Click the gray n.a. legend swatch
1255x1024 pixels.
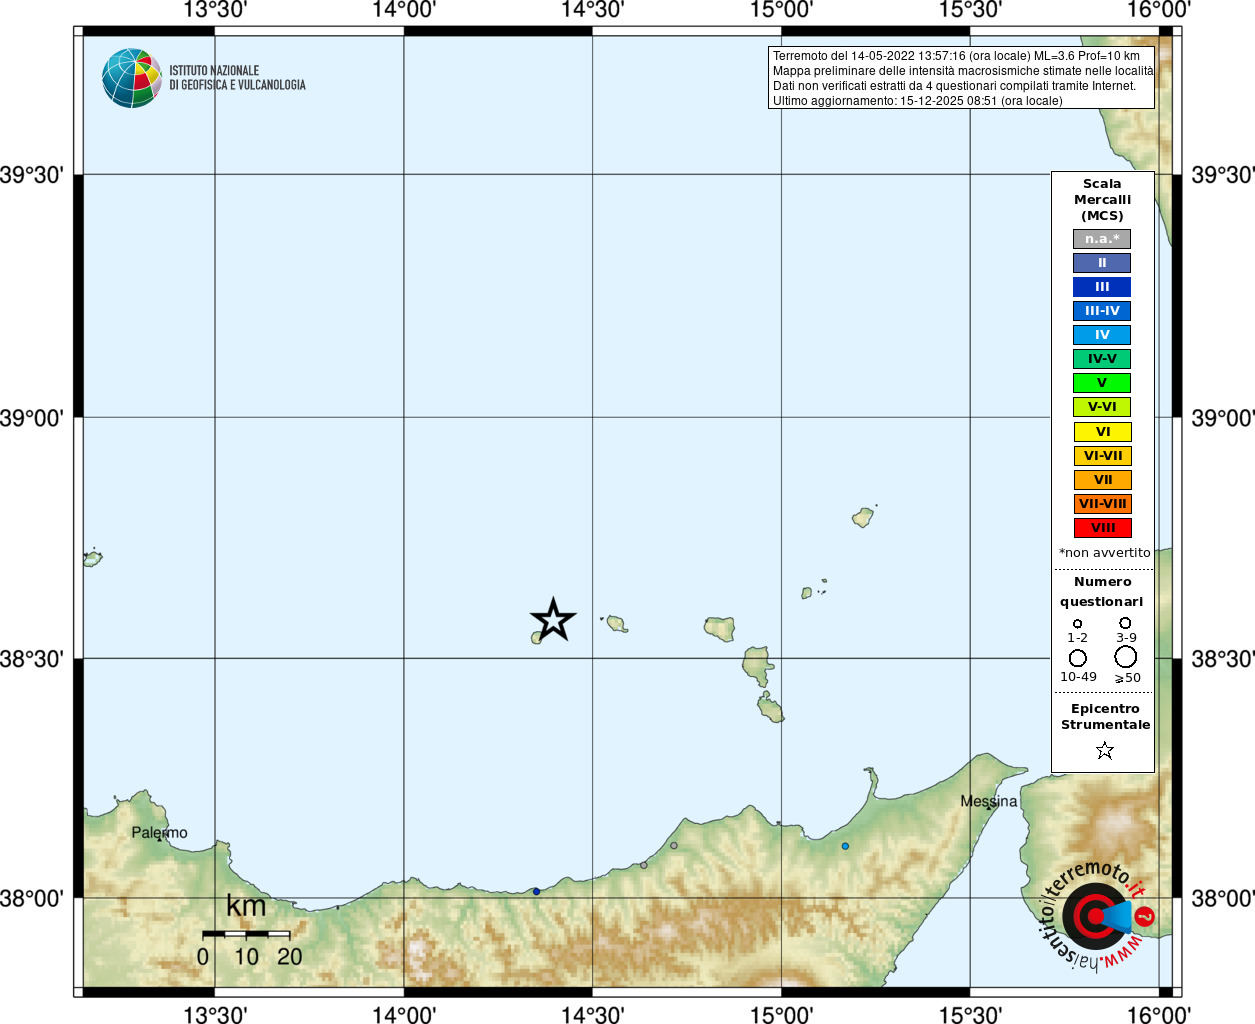point(1102,239)
